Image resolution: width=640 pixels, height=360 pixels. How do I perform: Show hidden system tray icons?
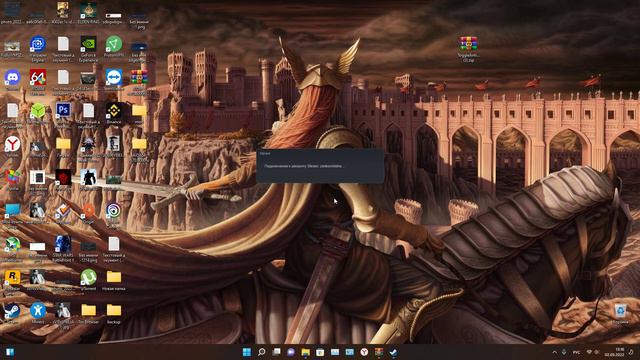pos(554,352)
